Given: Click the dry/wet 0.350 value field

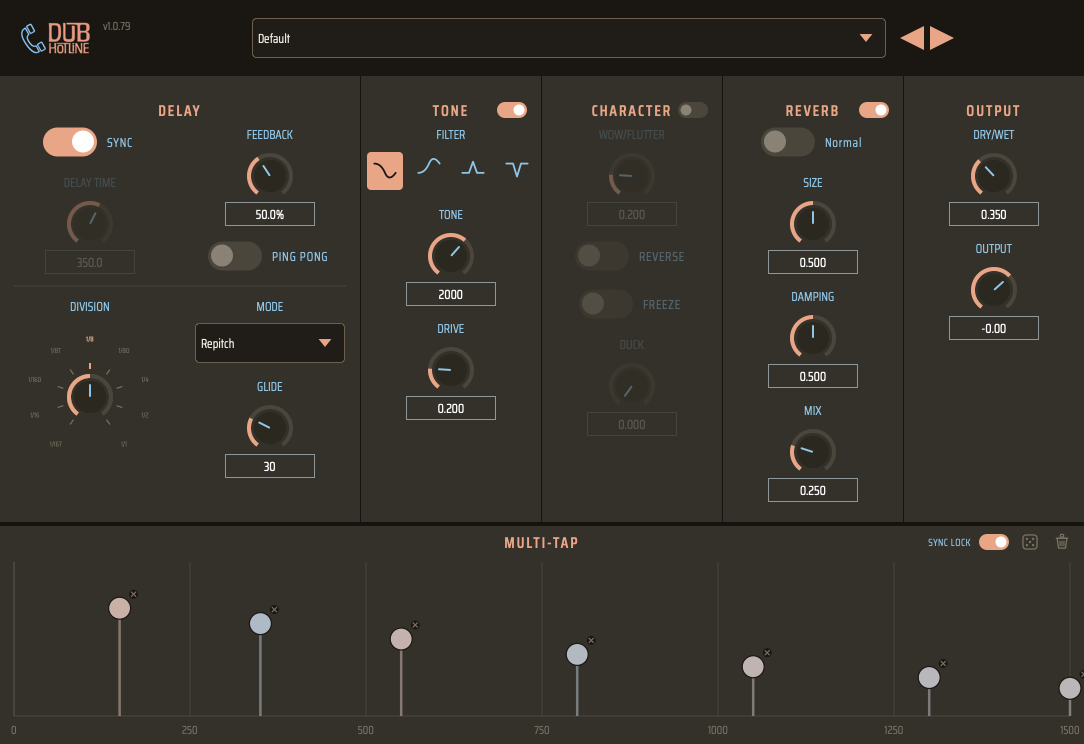Looking at the screenshot, I should pyautogui.click(x=993, y=214).
